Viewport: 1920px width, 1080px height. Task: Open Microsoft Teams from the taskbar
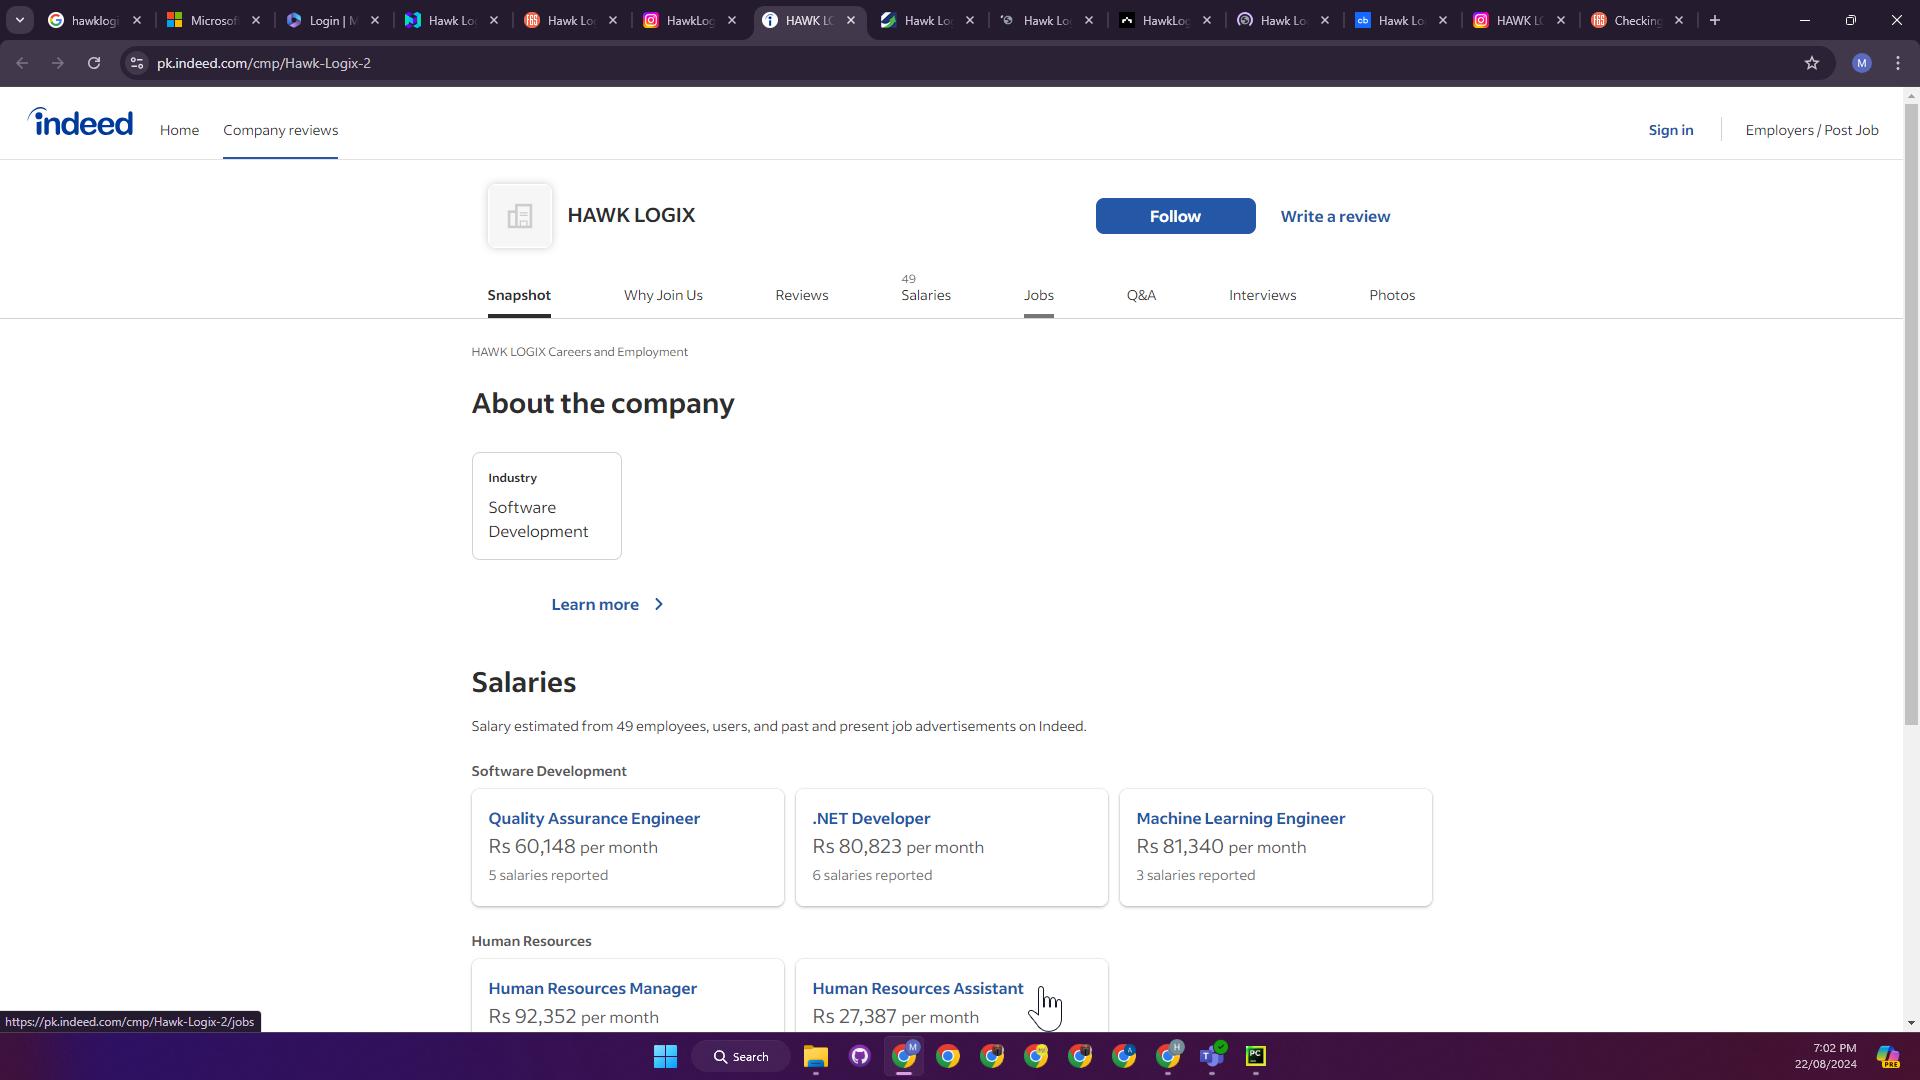coord(1211,1056)
